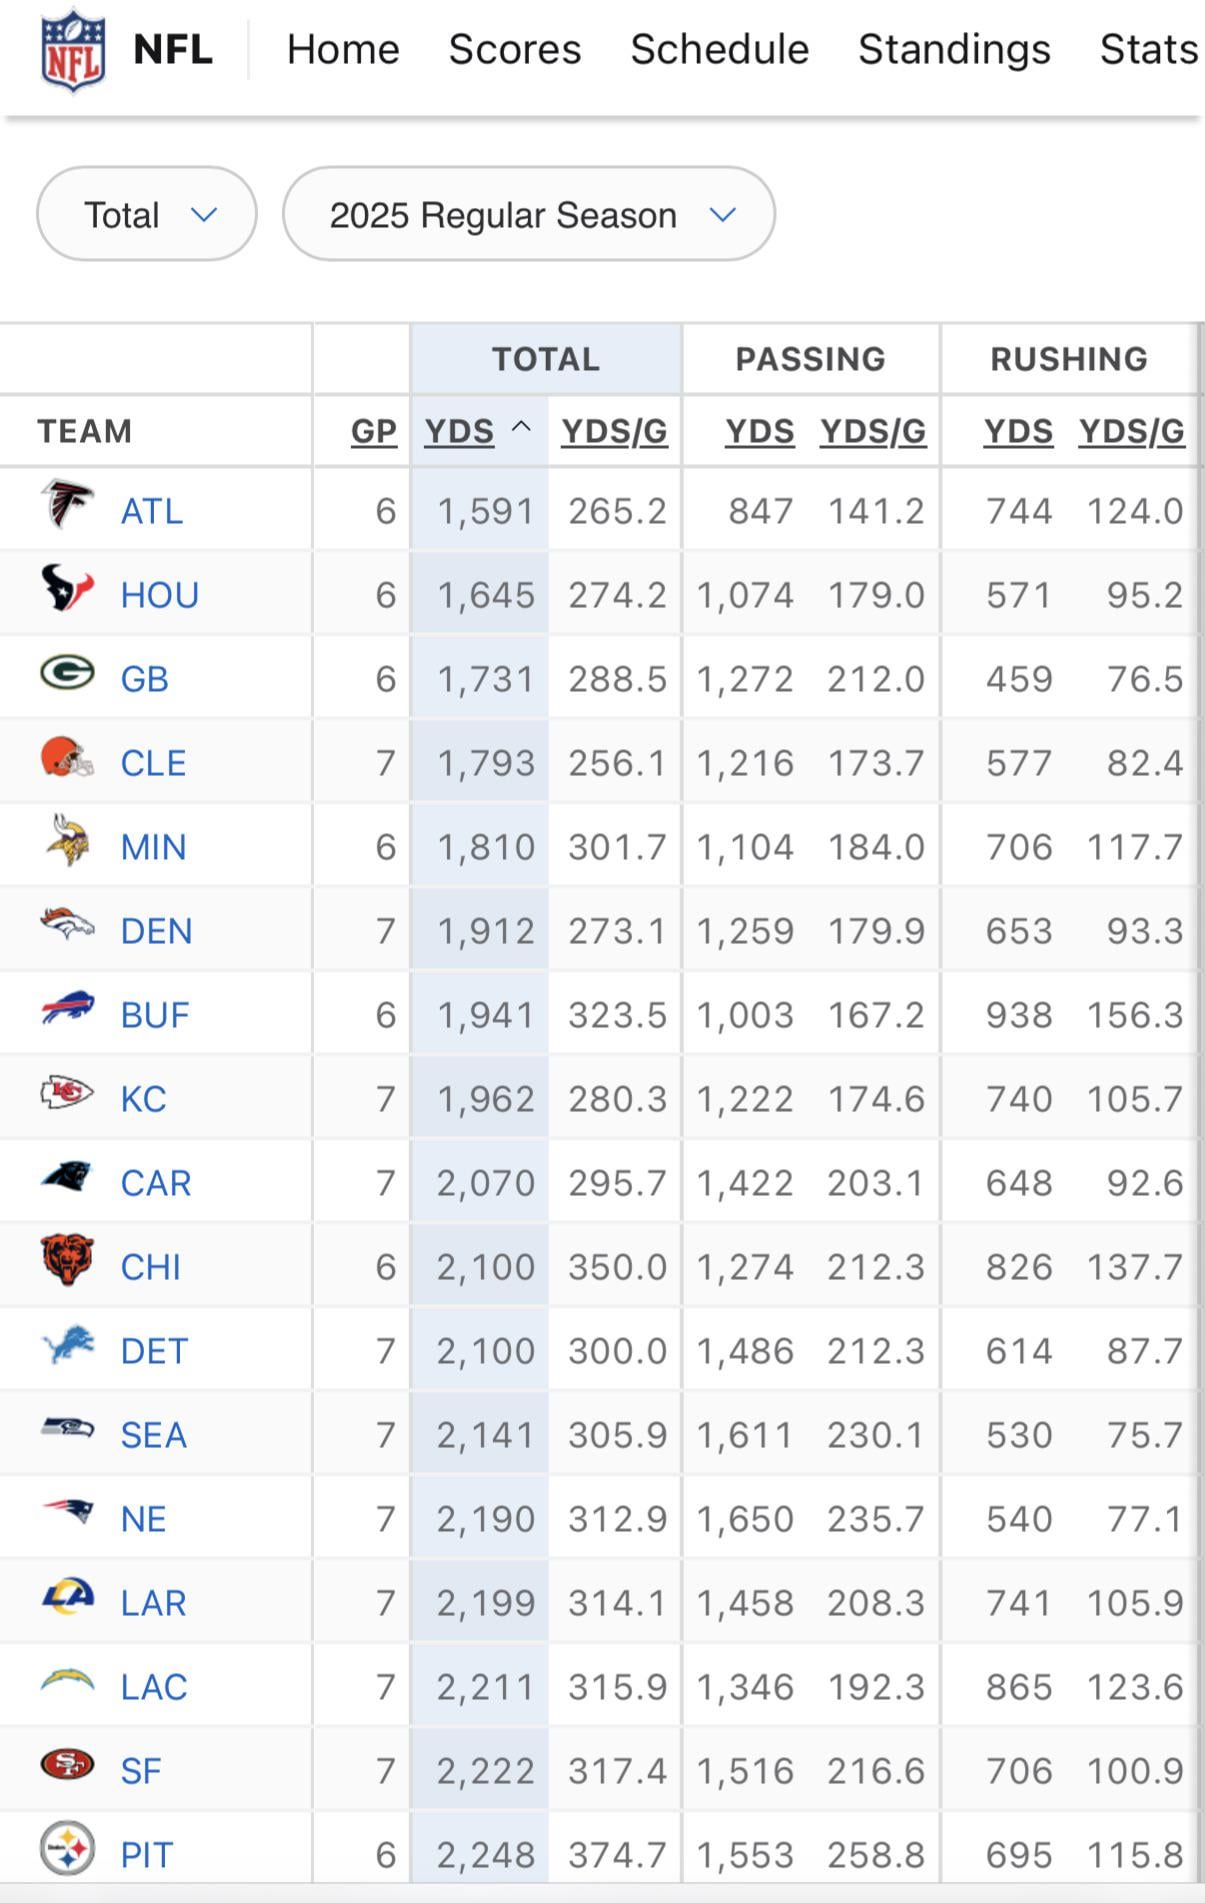Sort table by GP column

pos(373,432)
